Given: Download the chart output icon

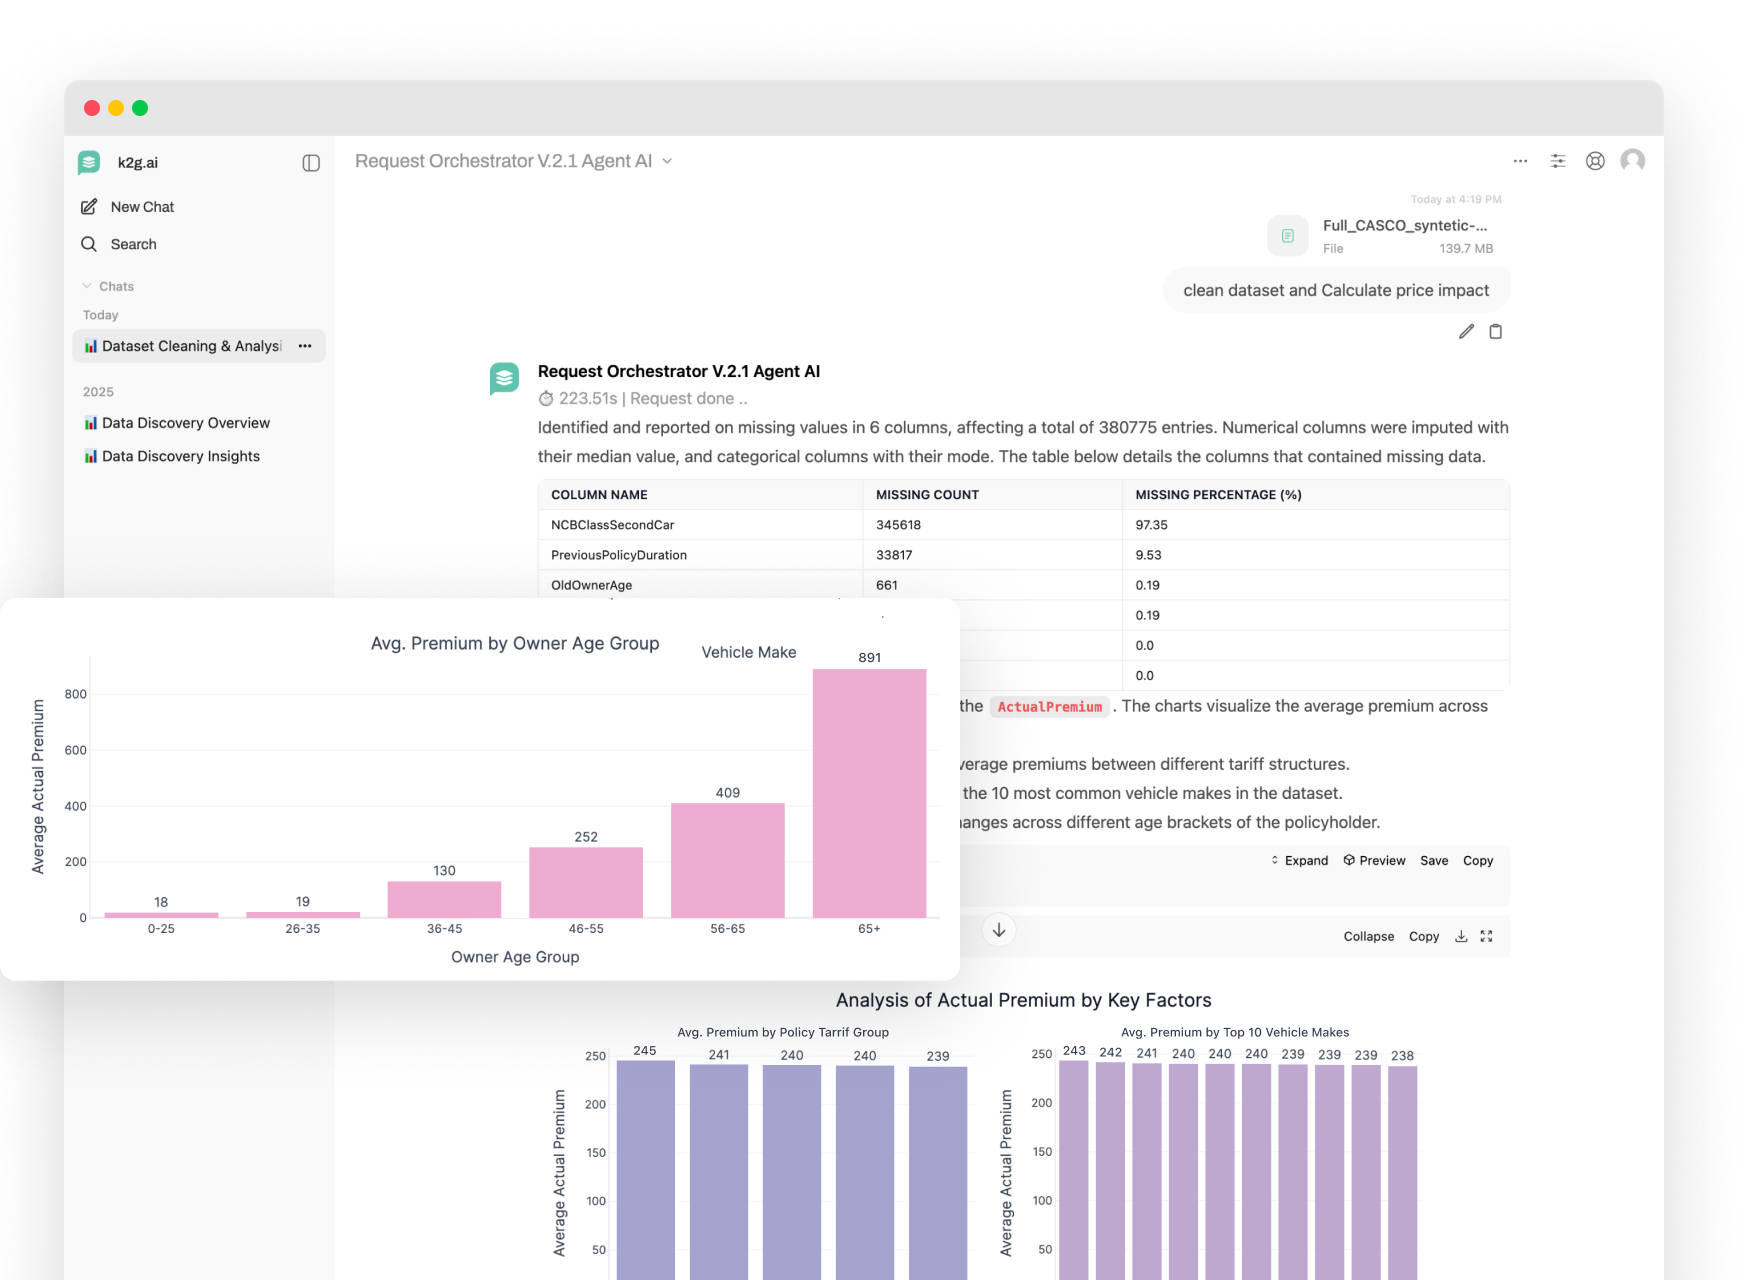Looking at the screenshot, I should pos(1461,937).
